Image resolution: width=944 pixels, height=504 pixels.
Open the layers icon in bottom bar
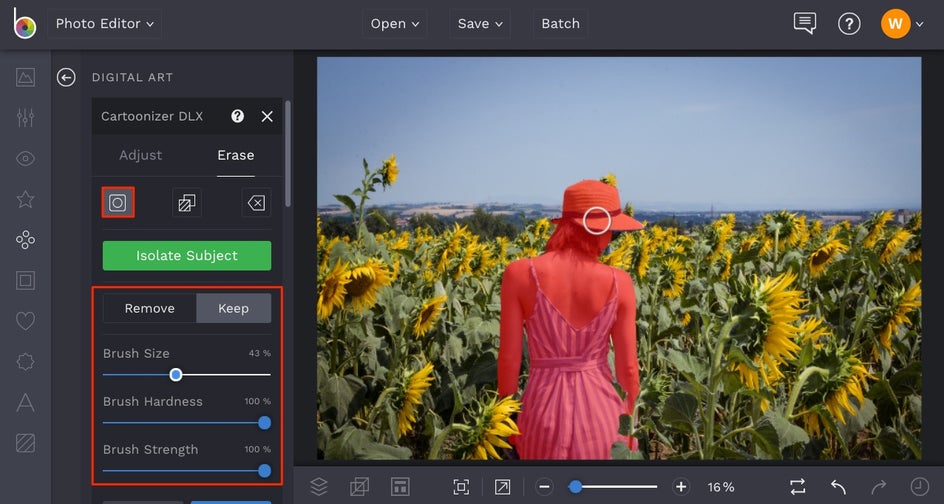point(318,487)
